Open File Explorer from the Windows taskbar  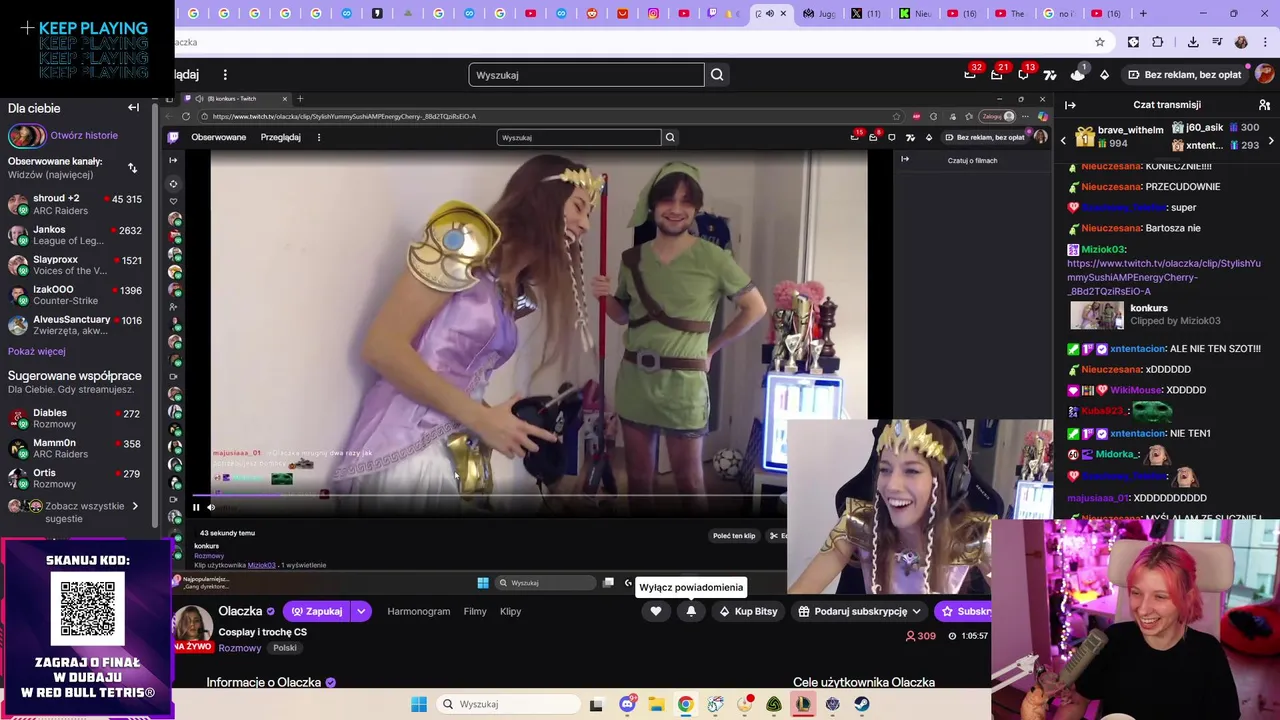click(656, 704)
